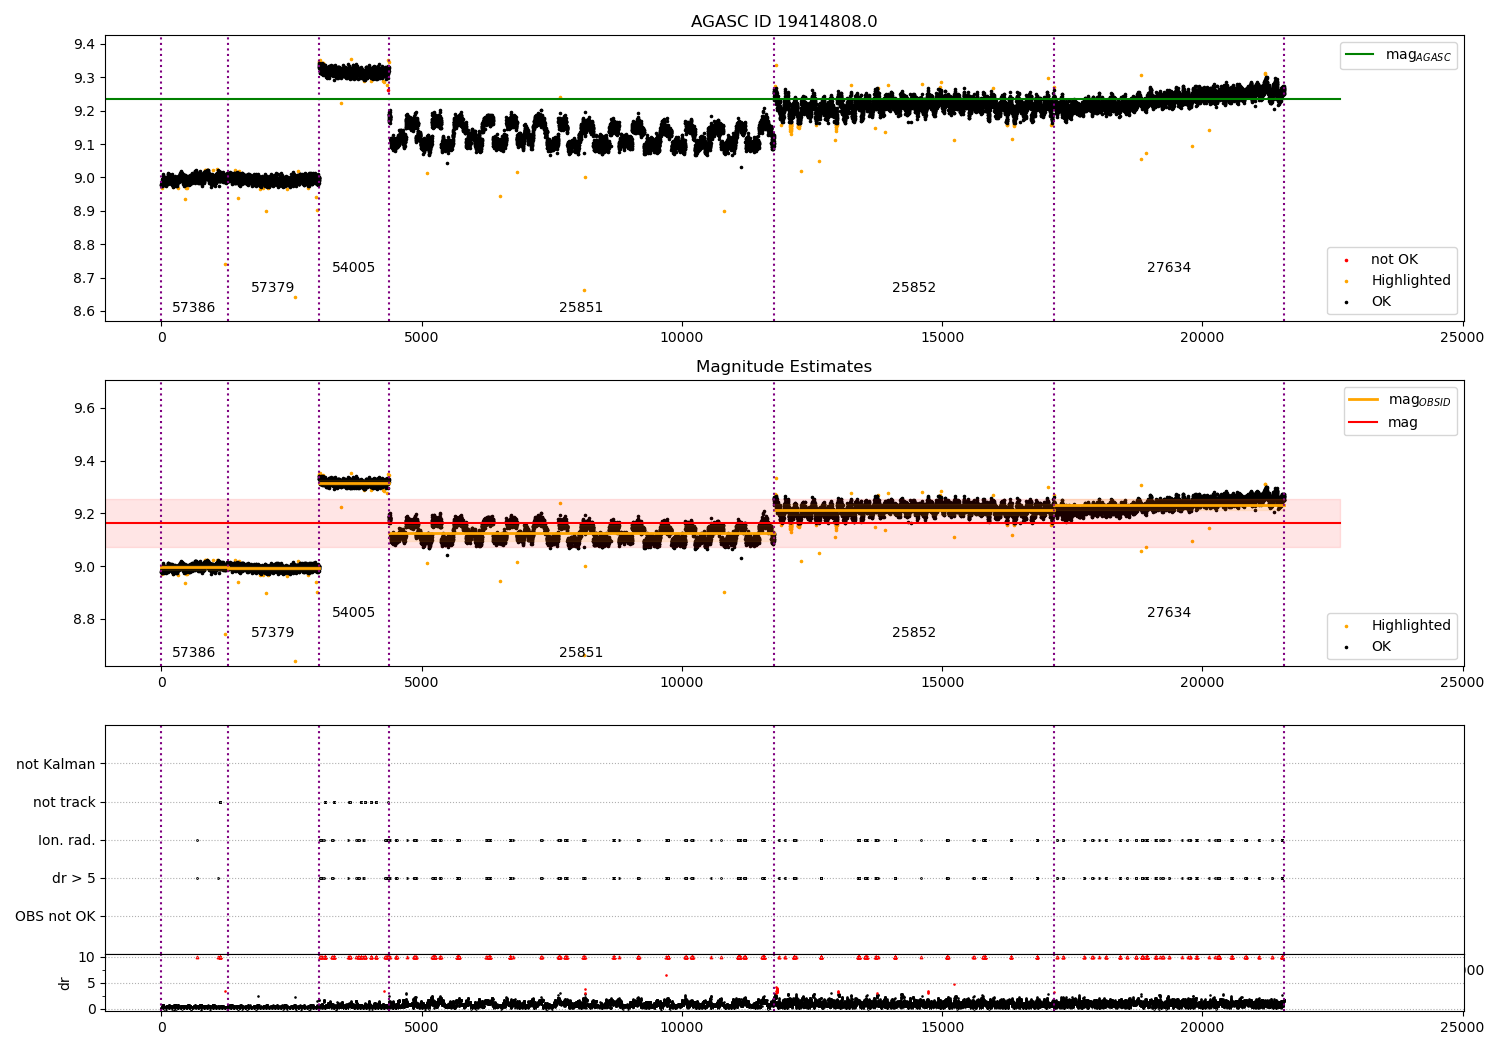Click the orange line sample beside mag OBSID
Viewport: 1500px width, 1050px height.
(1363, 400)
